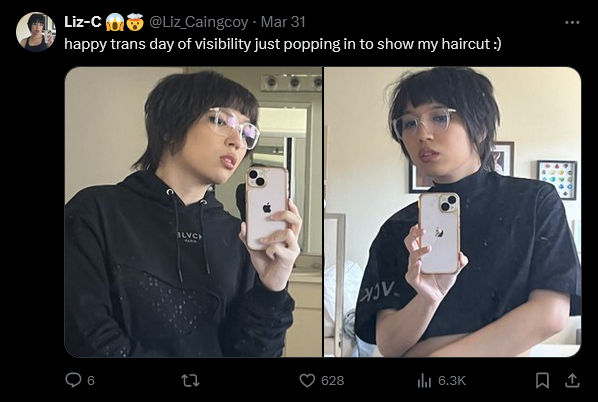Click the 6 replies count
The height and width of the screenshot is (402, 598).
coord(91,381)
